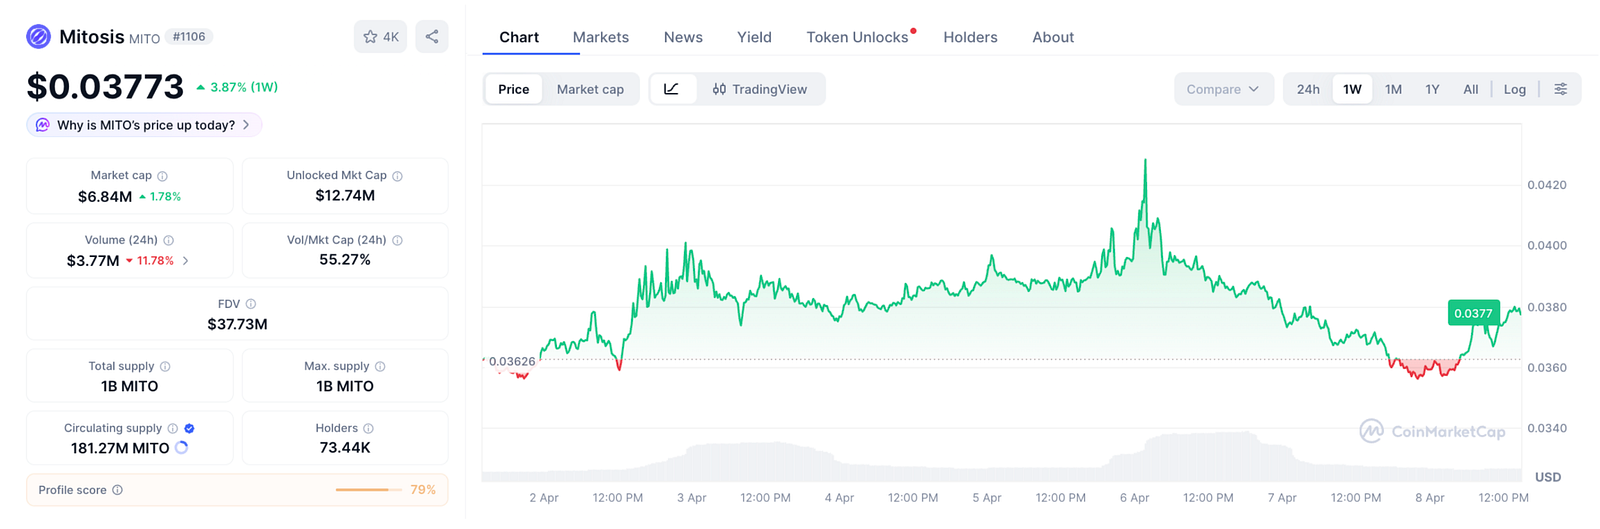Toggle chart to Market cap view
This screenshot has width=1600, height=529.
[x=590, y=89]
